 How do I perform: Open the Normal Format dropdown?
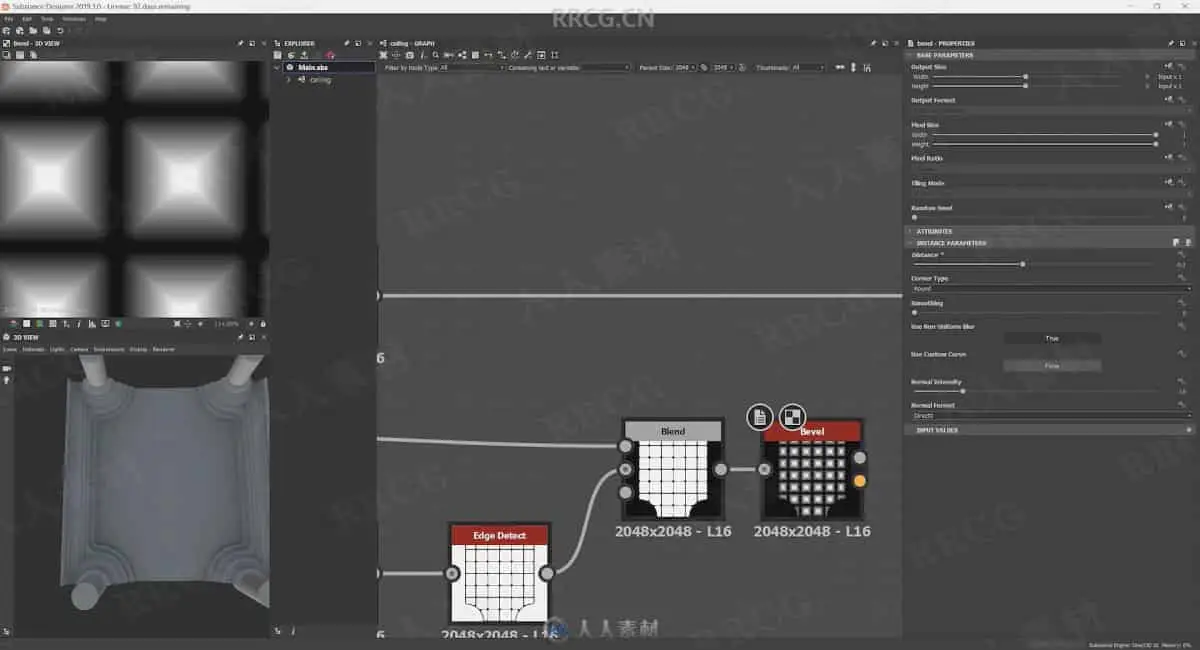1051,415
